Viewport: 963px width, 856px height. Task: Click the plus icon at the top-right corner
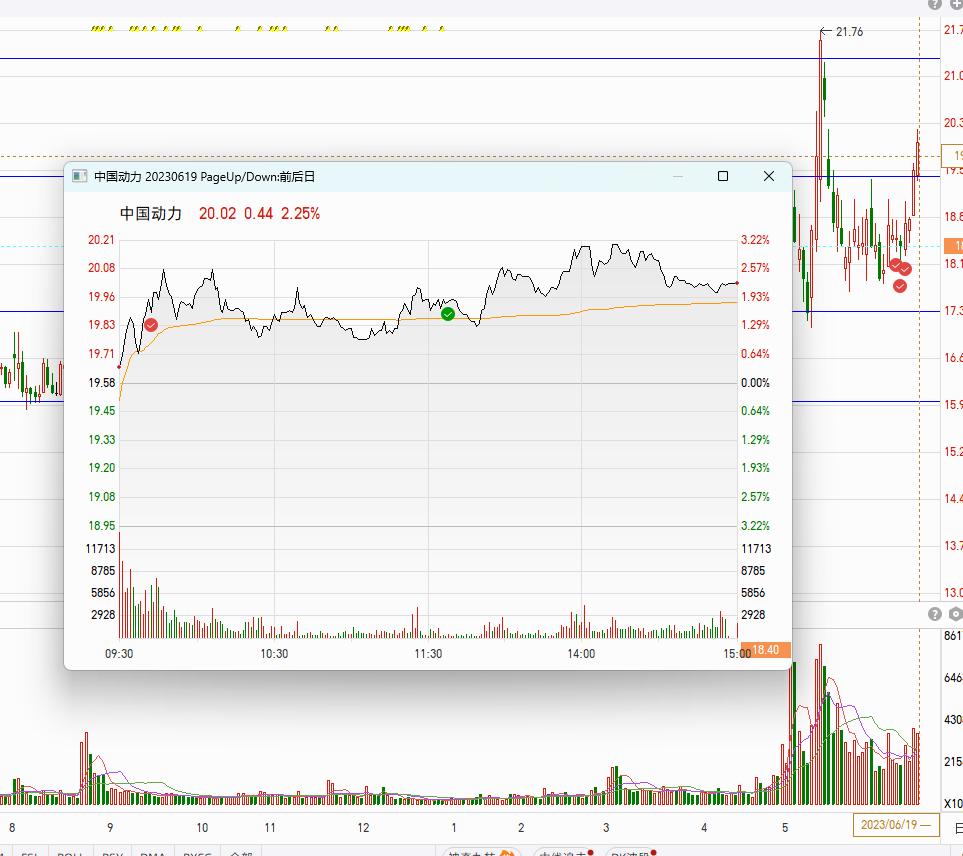coord(956,5)
